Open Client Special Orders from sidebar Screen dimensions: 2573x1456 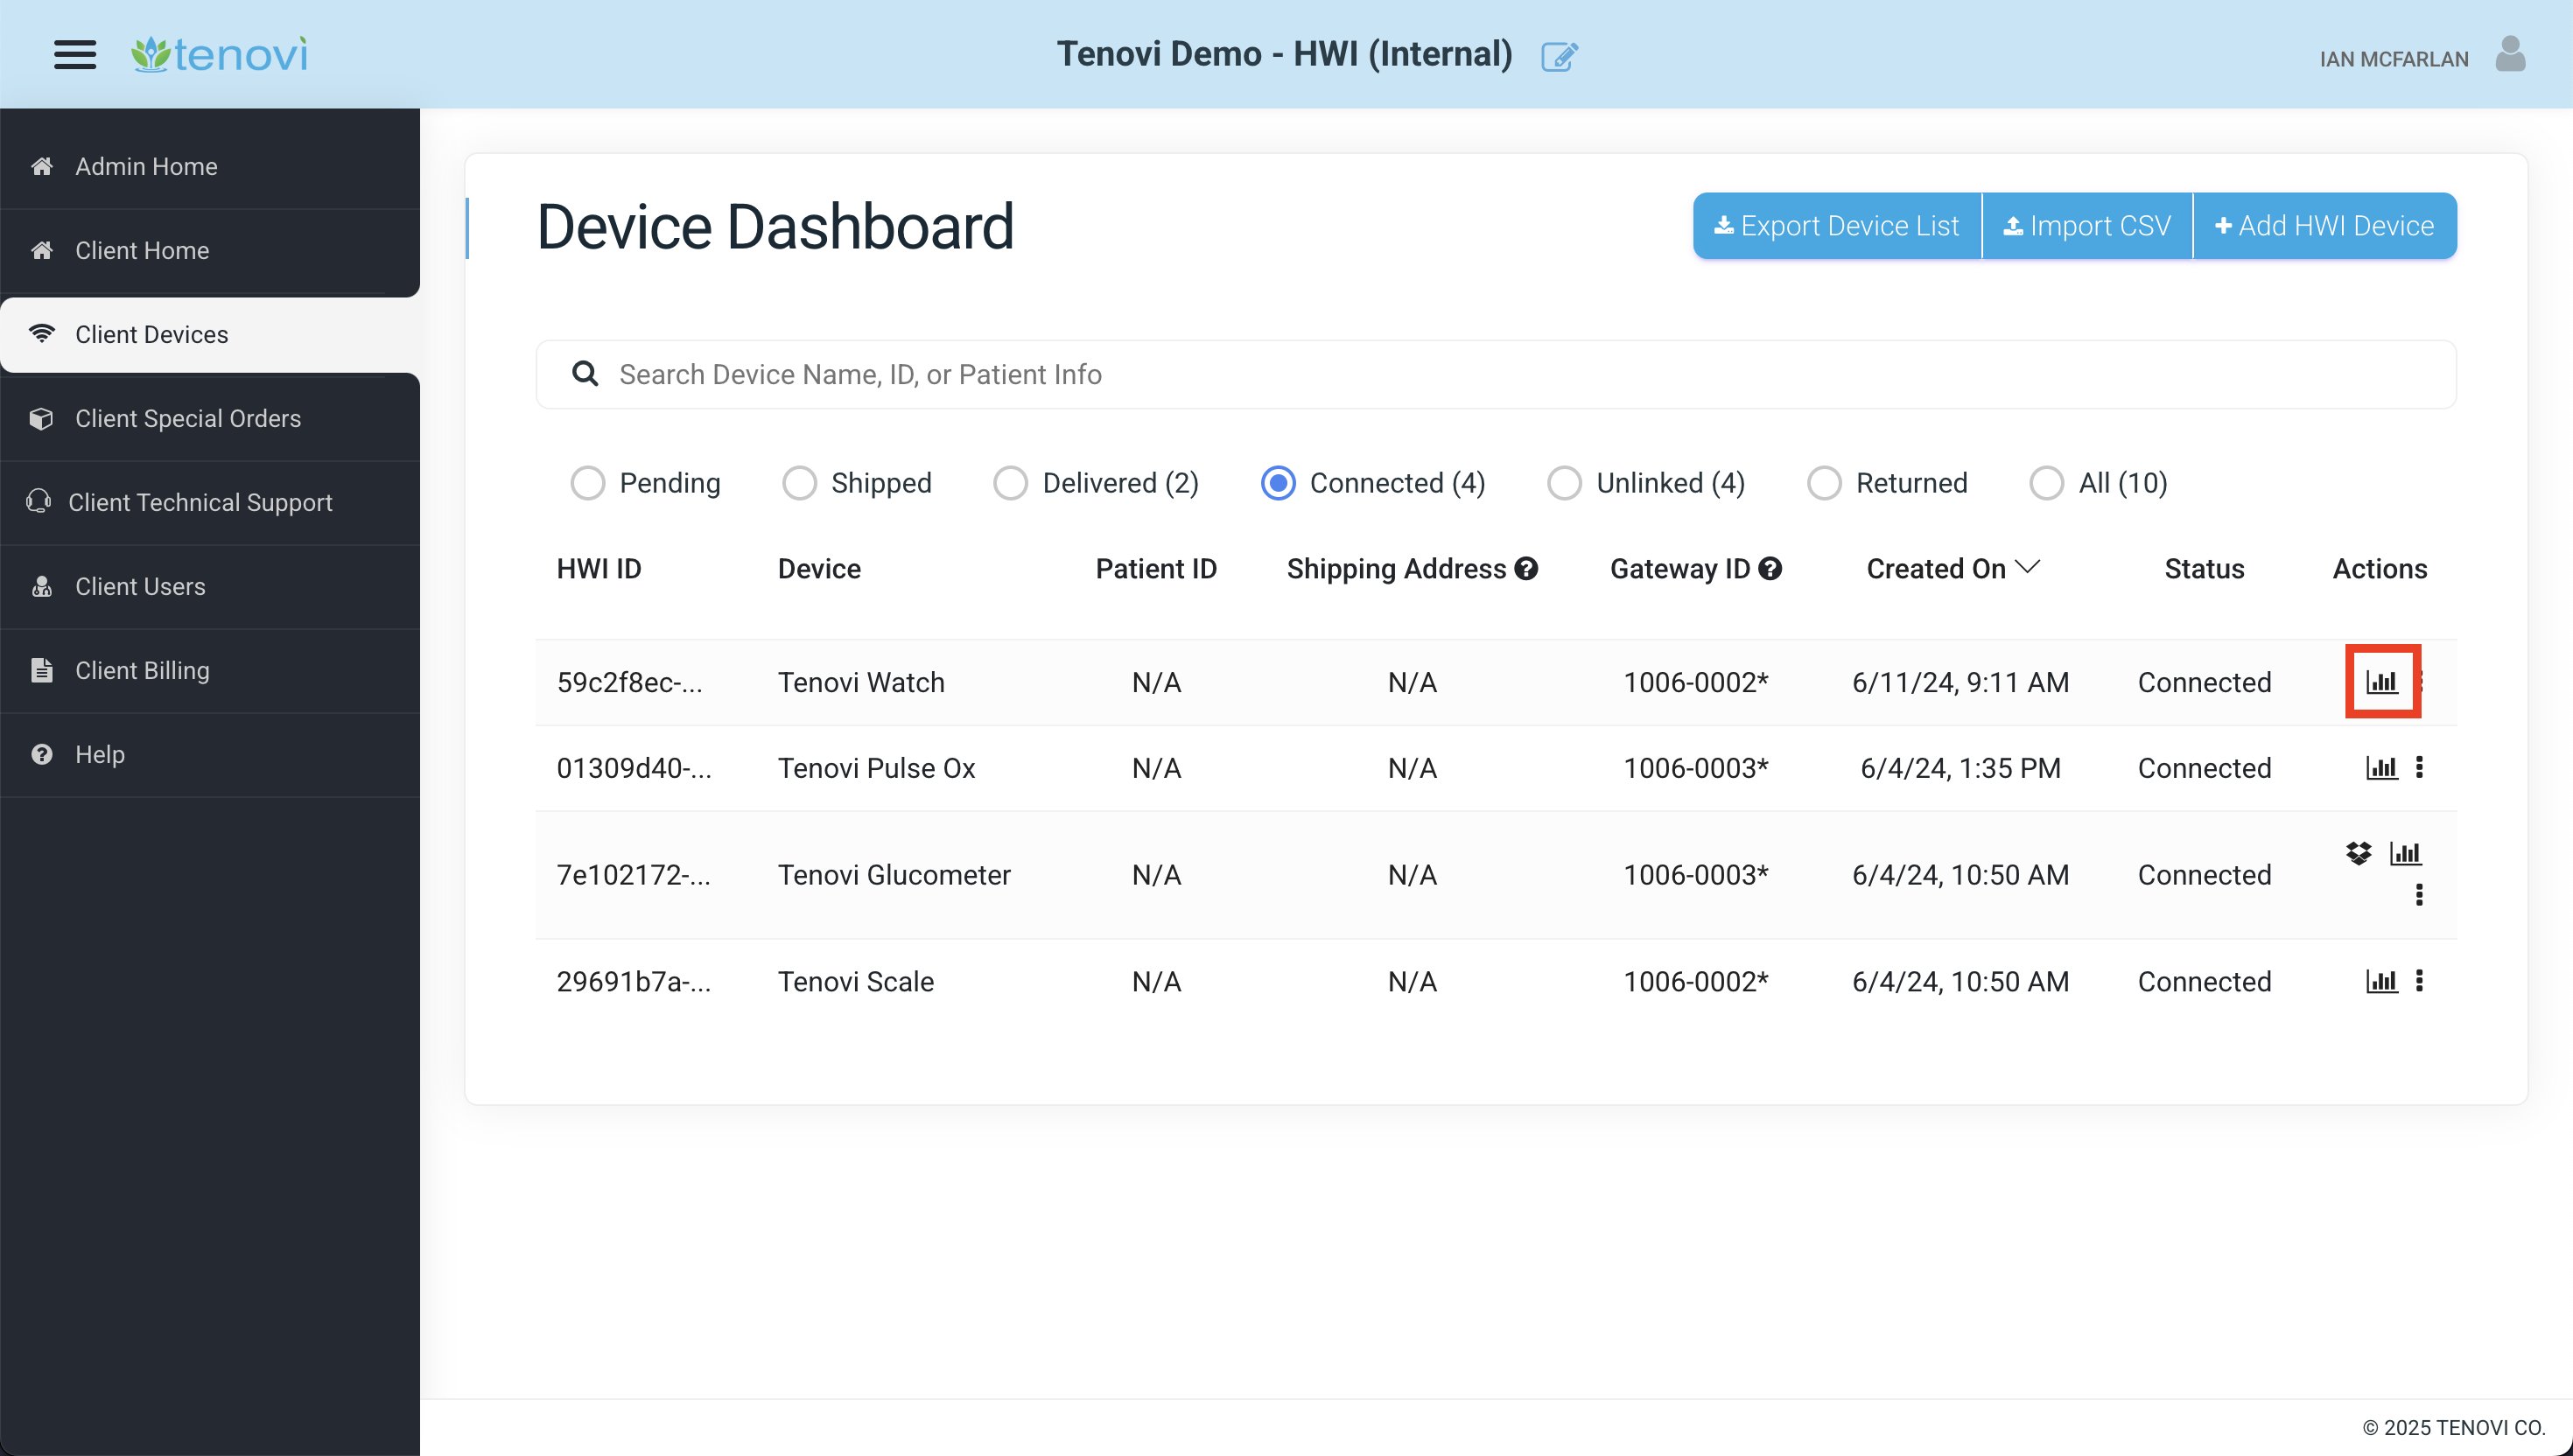(x=189, y=419)
